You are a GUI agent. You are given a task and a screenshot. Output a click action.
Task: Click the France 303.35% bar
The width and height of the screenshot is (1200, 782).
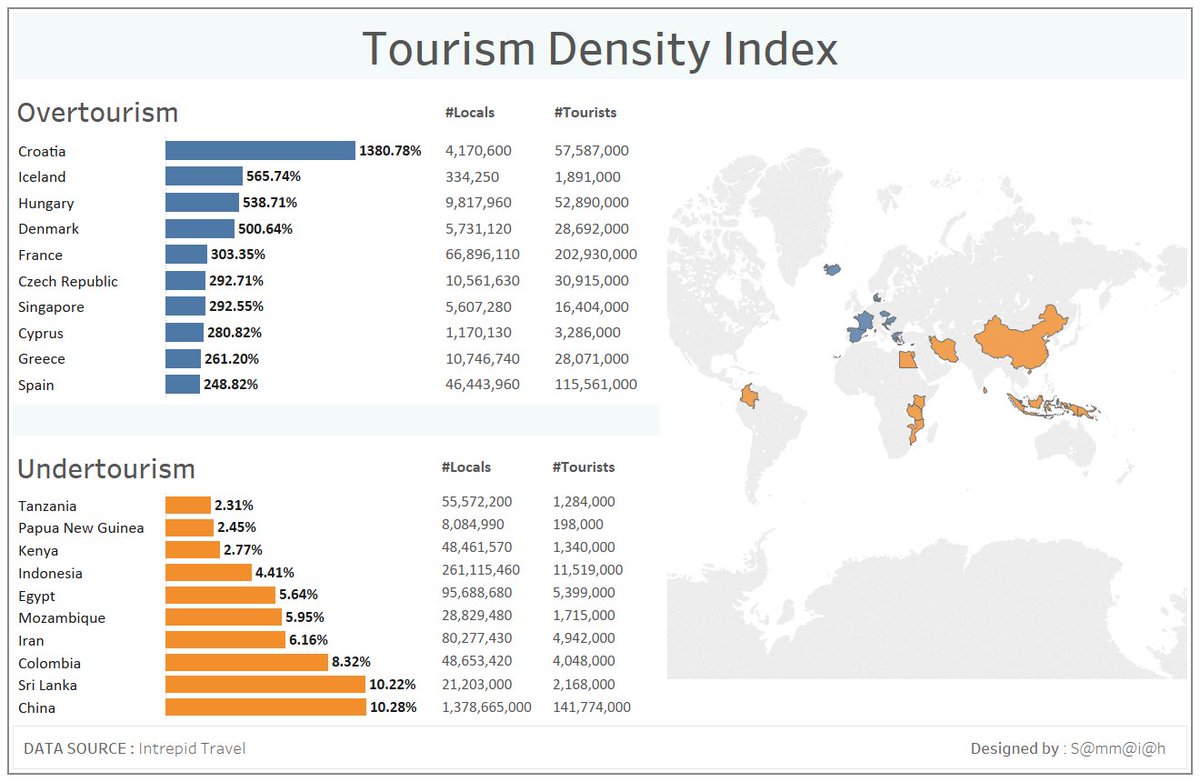(186, 254)
